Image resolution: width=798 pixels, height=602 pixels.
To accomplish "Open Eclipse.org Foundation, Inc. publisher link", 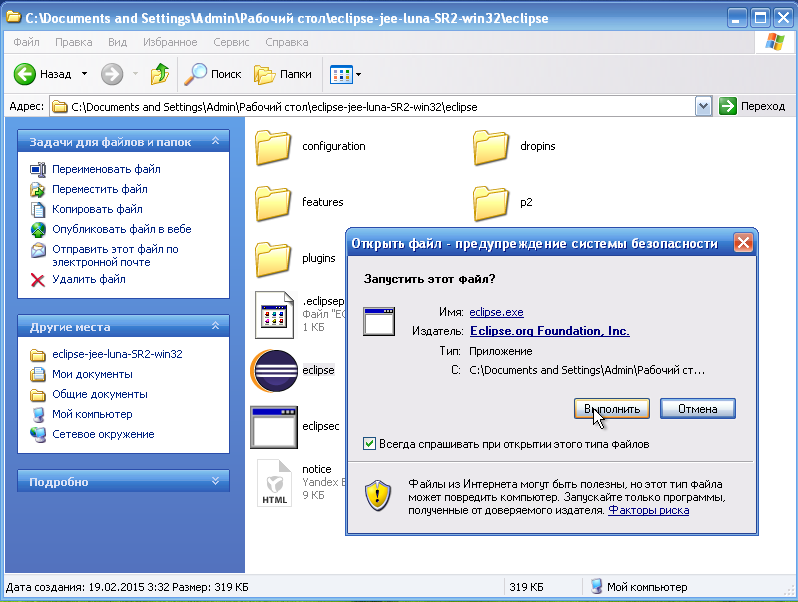I will [x=550, y=331].
